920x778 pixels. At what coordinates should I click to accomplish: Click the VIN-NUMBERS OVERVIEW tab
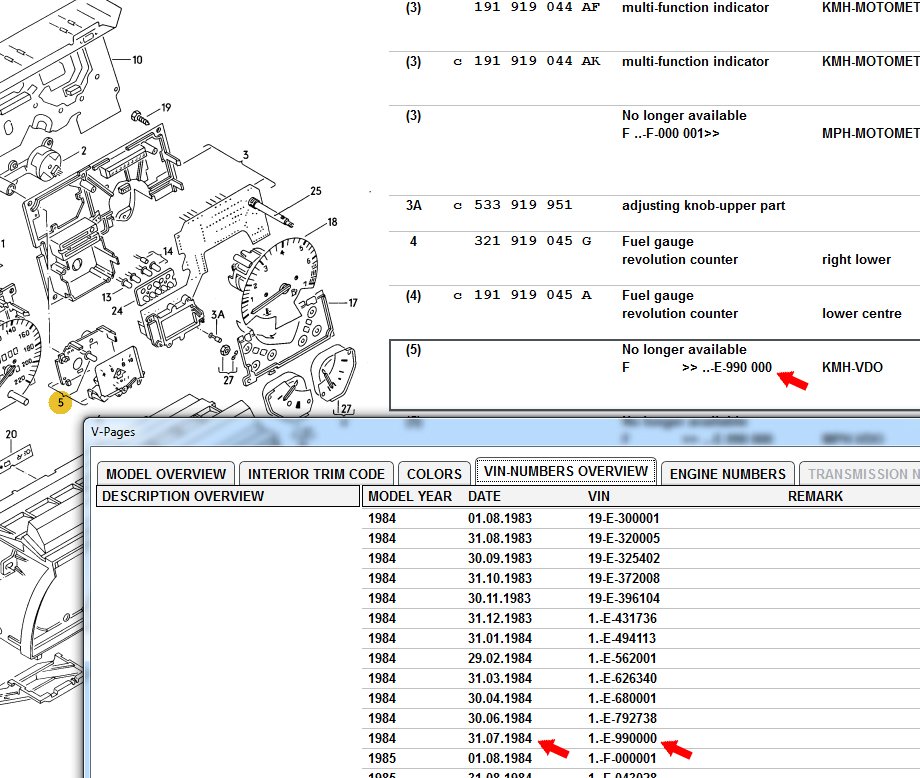[x=566, y=471]
